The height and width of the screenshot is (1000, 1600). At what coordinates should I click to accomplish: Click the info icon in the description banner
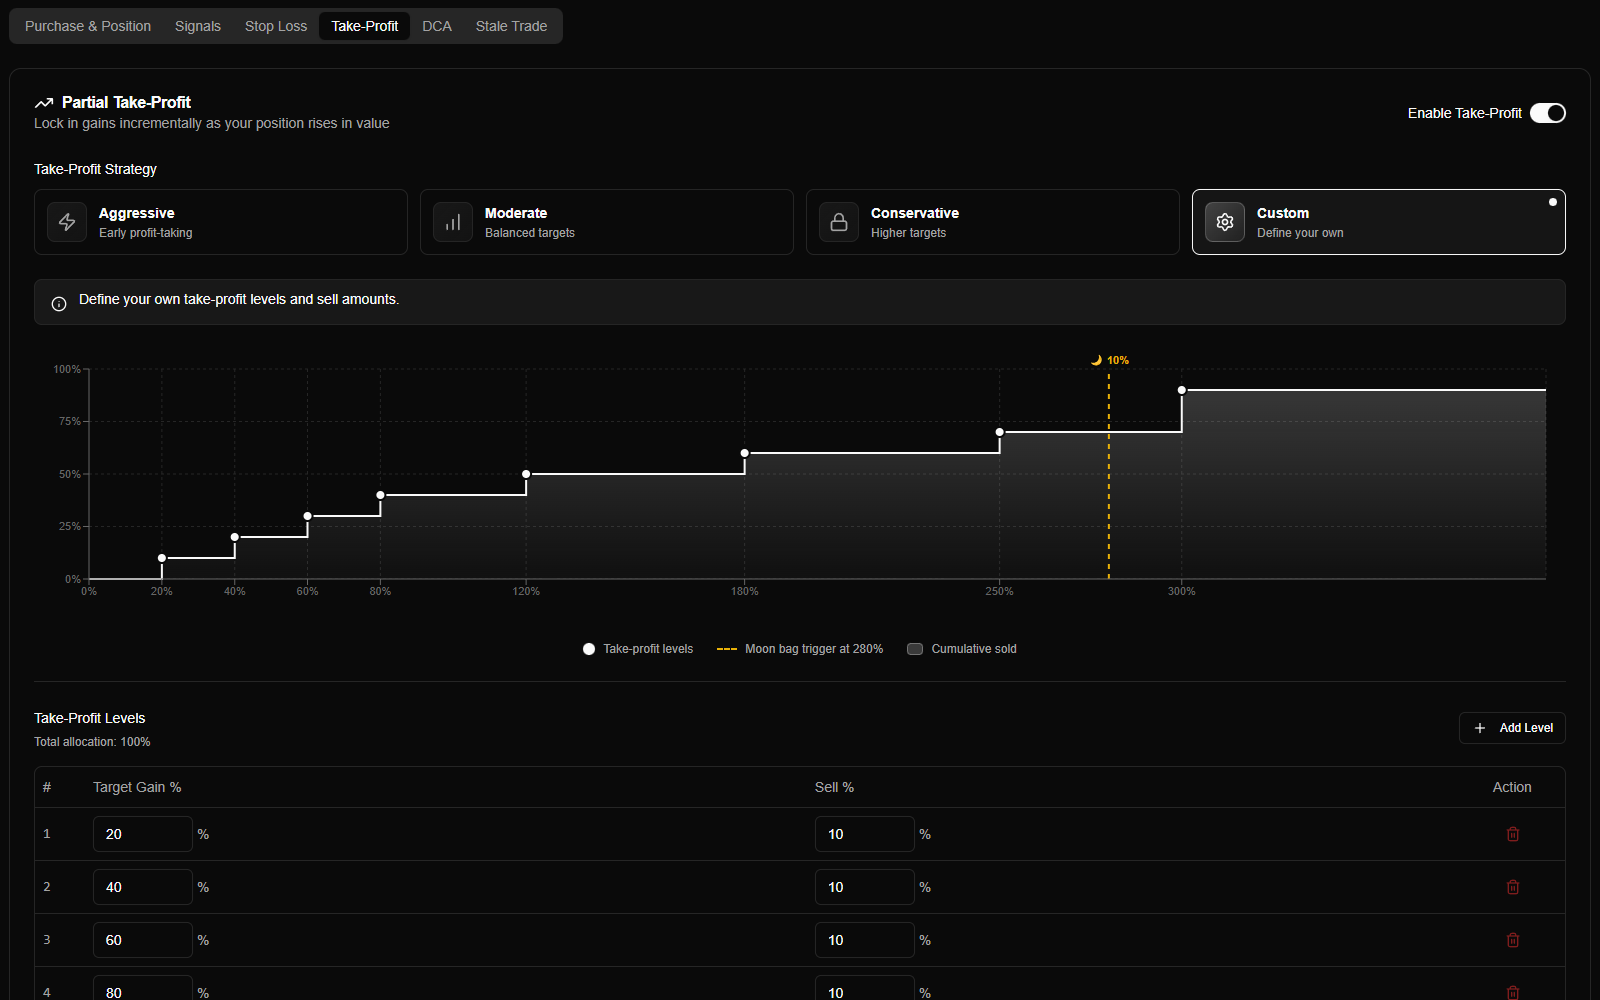(59, 304)
